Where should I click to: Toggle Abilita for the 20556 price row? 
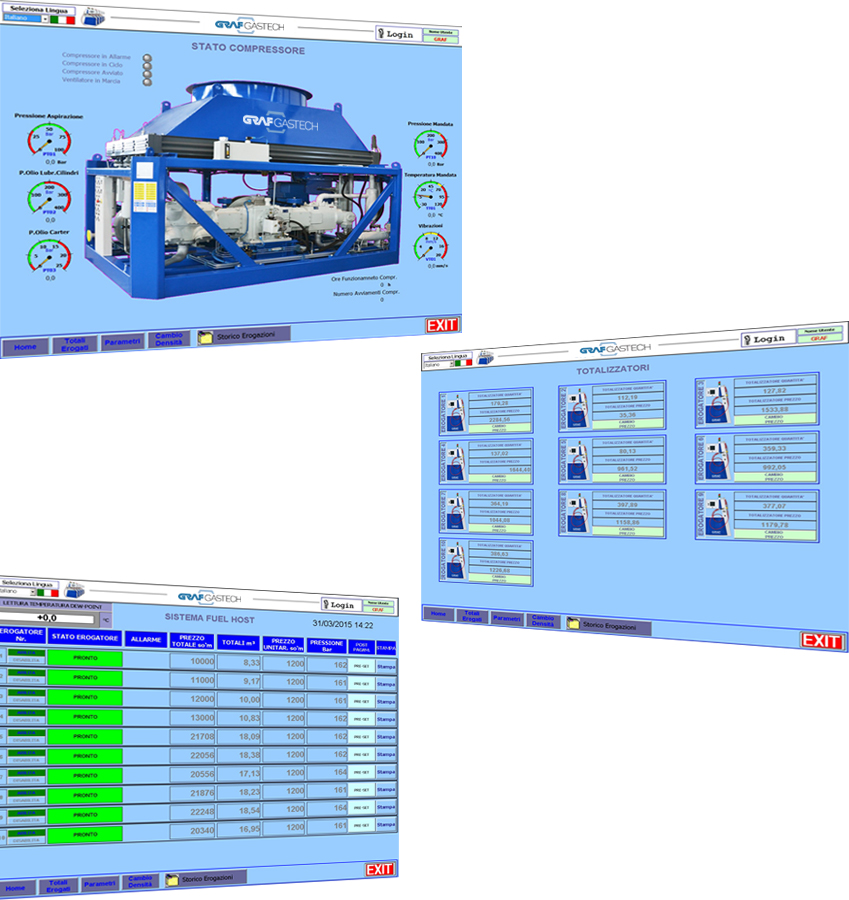pyautogui.click(x=26, y=773)
